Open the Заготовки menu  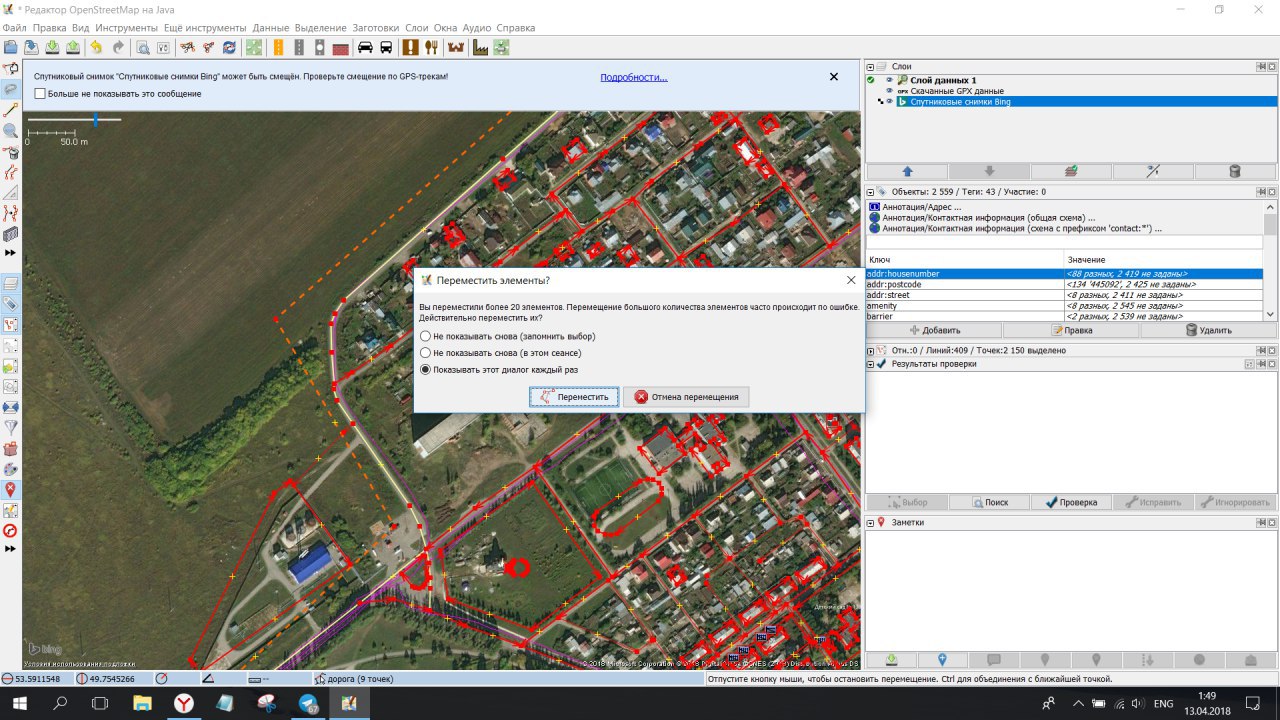click(x=376, y=28)
